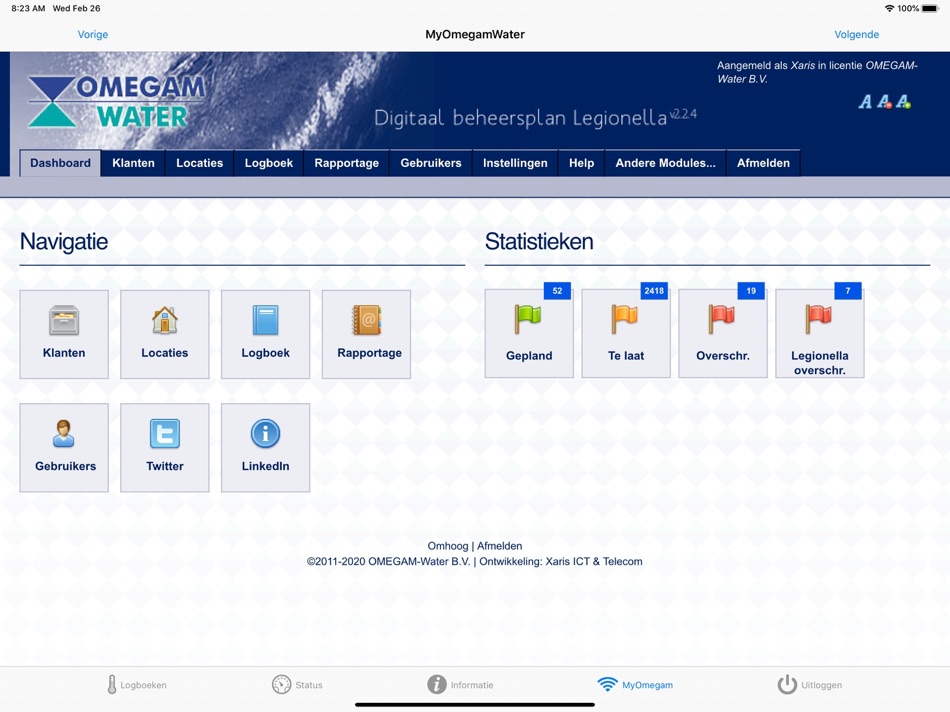Open the Rapportage address book tile
This screenshot has width=950, height=712.
(367, 334)
